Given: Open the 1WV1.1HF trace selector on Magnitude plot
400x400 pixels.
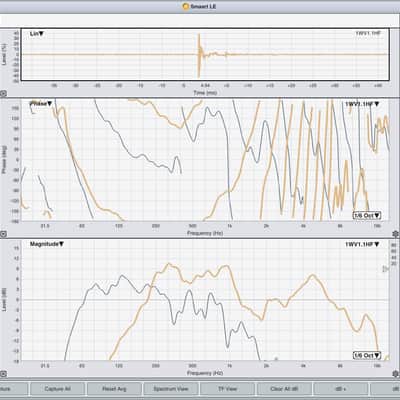Looking at the screenshot, I should tap(362, 244).
